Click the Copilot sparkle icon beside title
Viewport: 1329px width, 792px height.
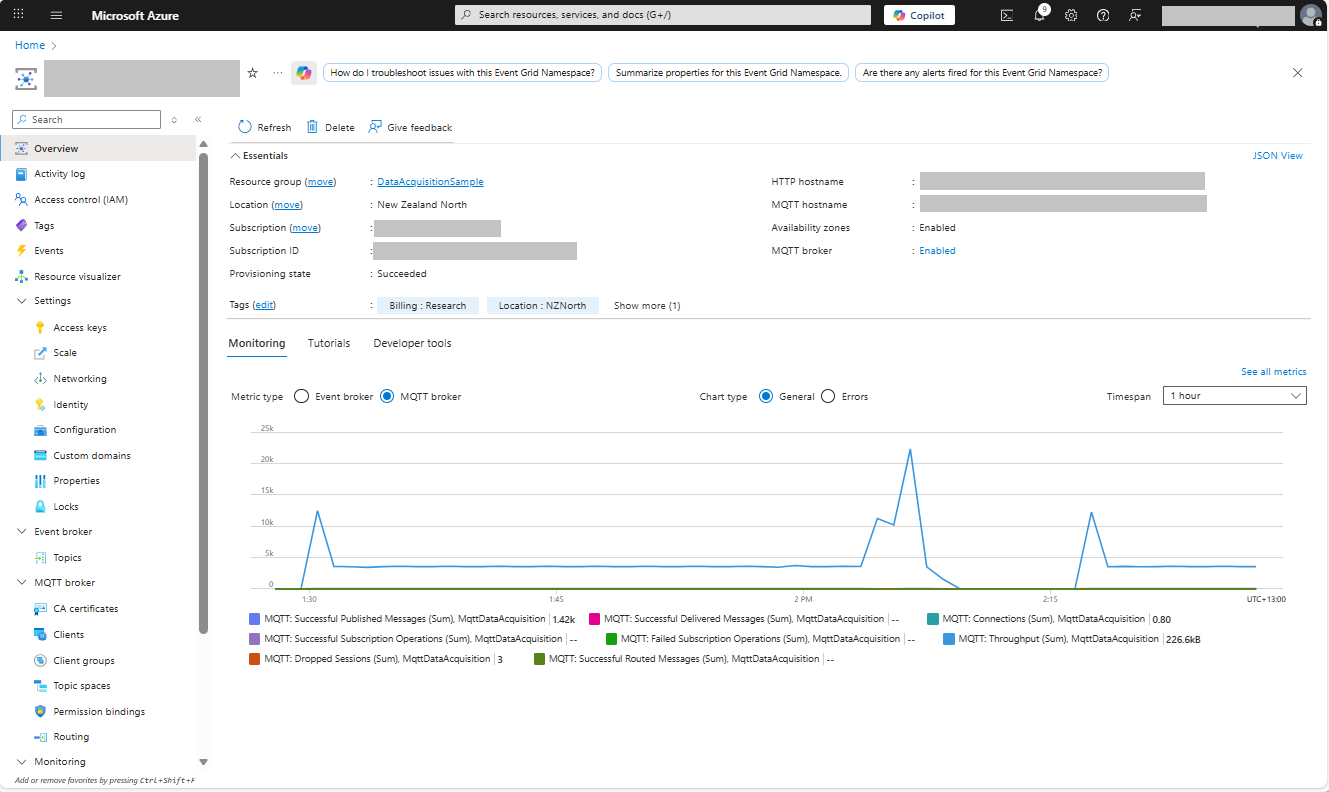[x=303, y=73]
